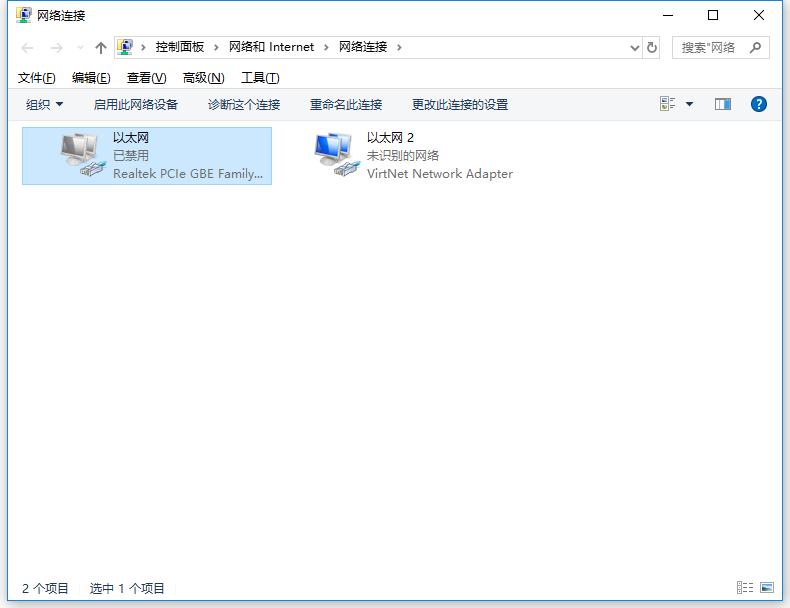Click 启用此网络设备 button
790x608 pixels.
136,105
